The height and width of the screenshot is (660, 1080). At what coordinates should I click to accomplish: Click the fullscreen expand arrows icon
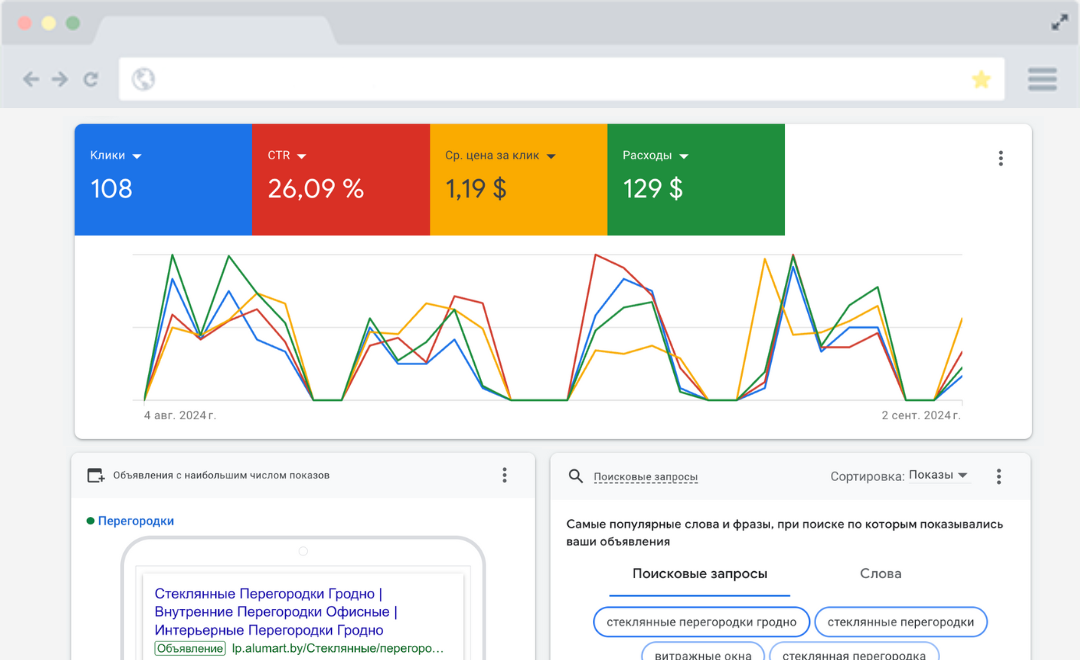click(x=1059, y=23)
